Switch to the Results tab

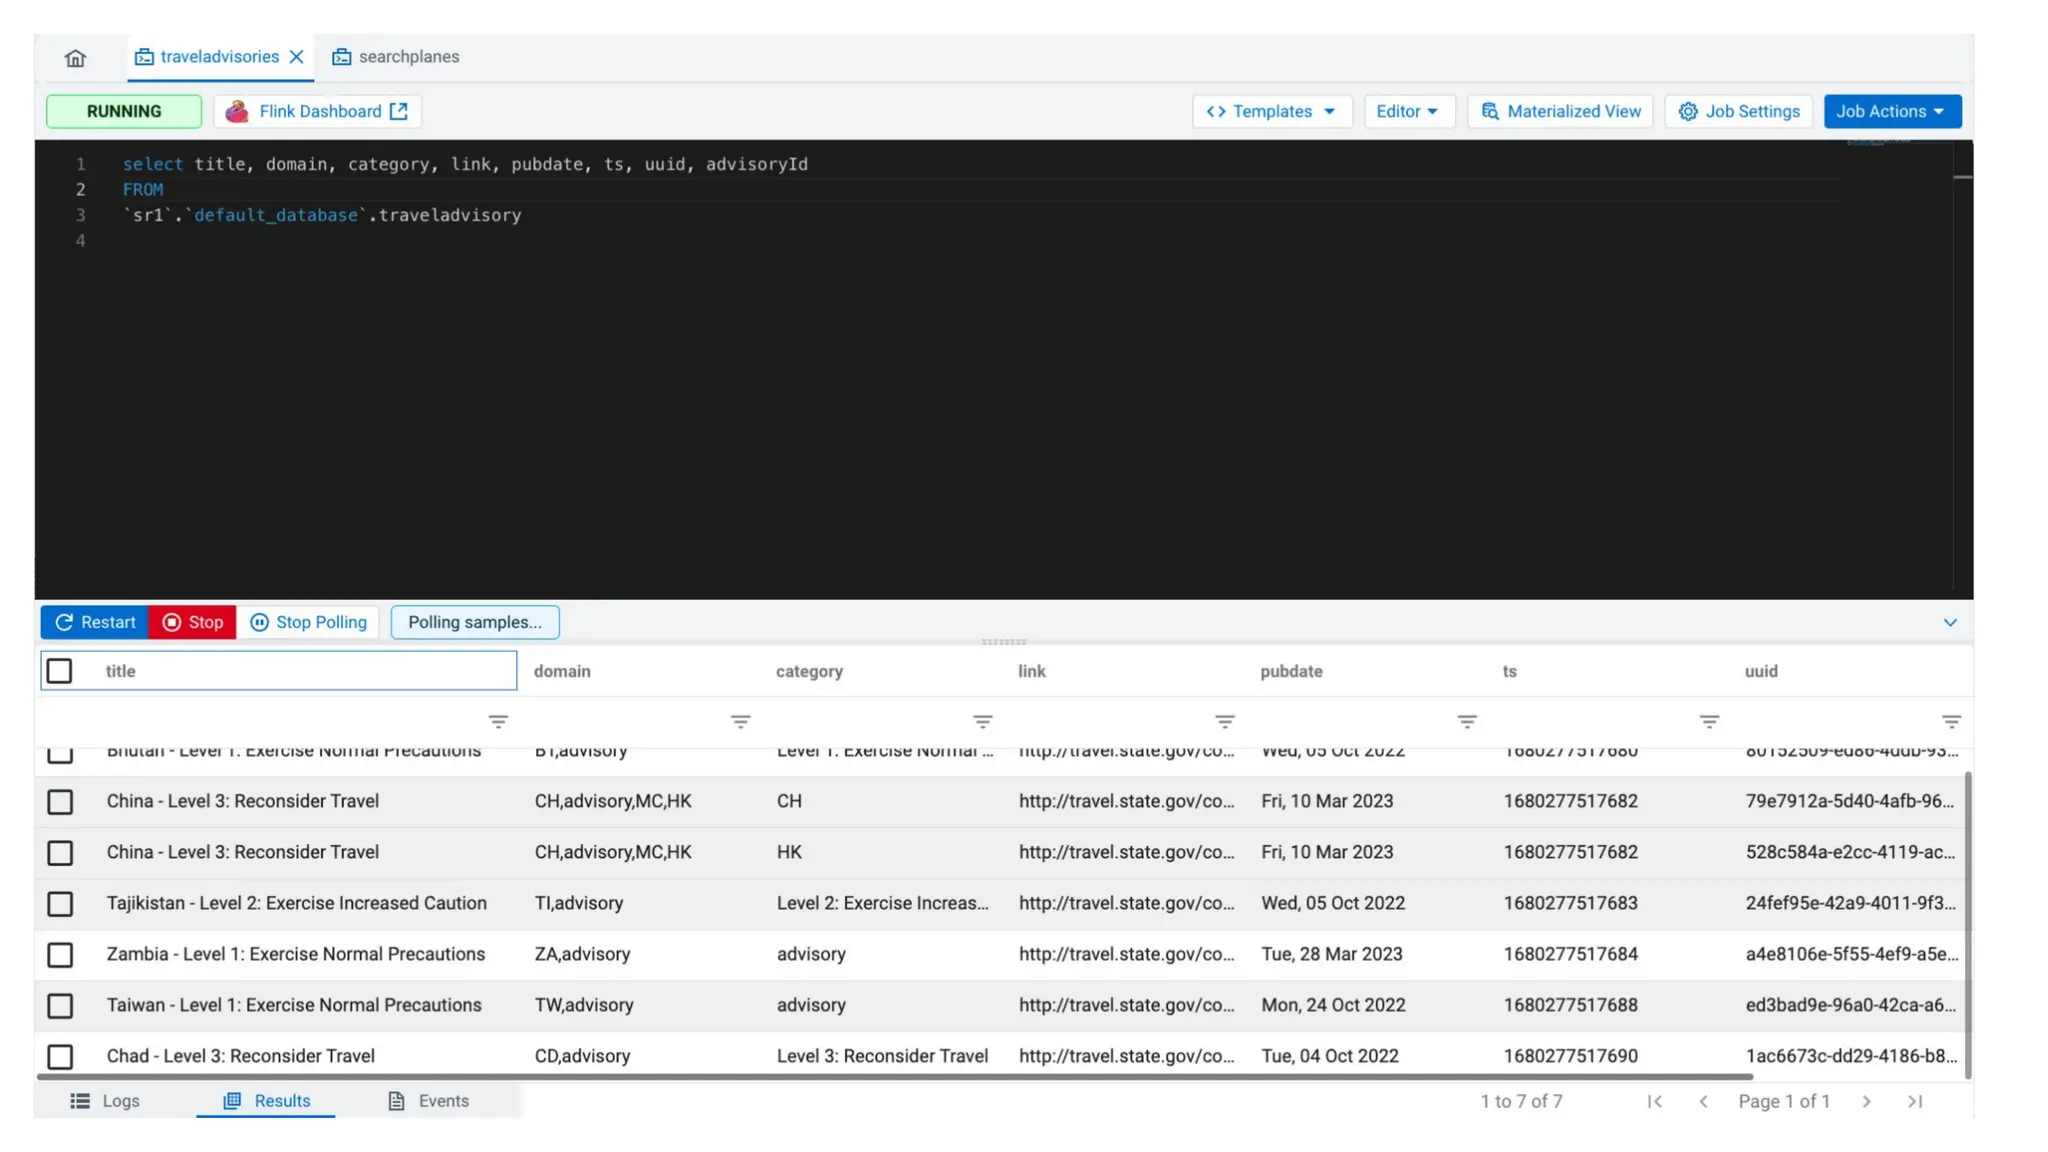point(266,1101)
